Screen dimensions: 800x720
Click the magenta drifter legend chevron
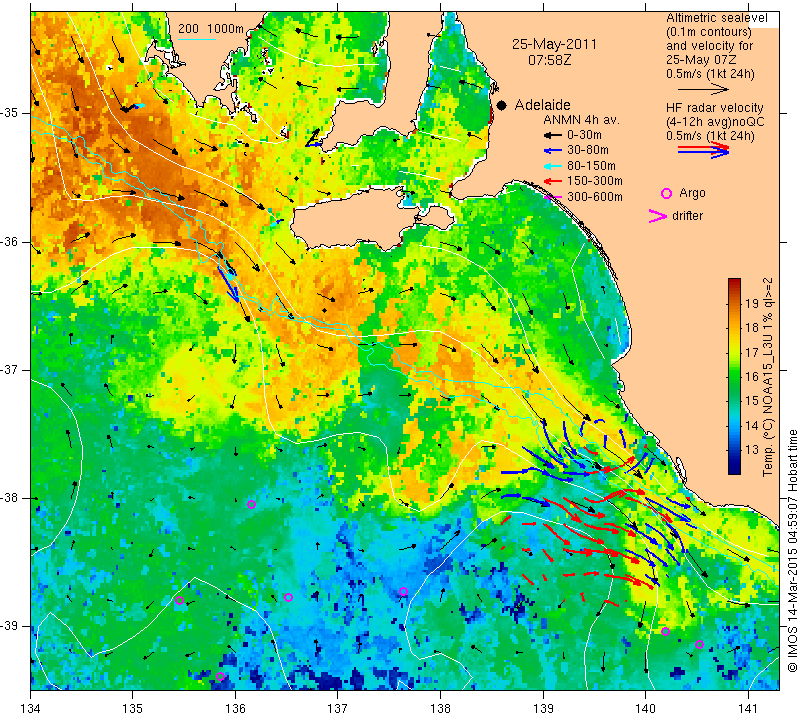658,216
